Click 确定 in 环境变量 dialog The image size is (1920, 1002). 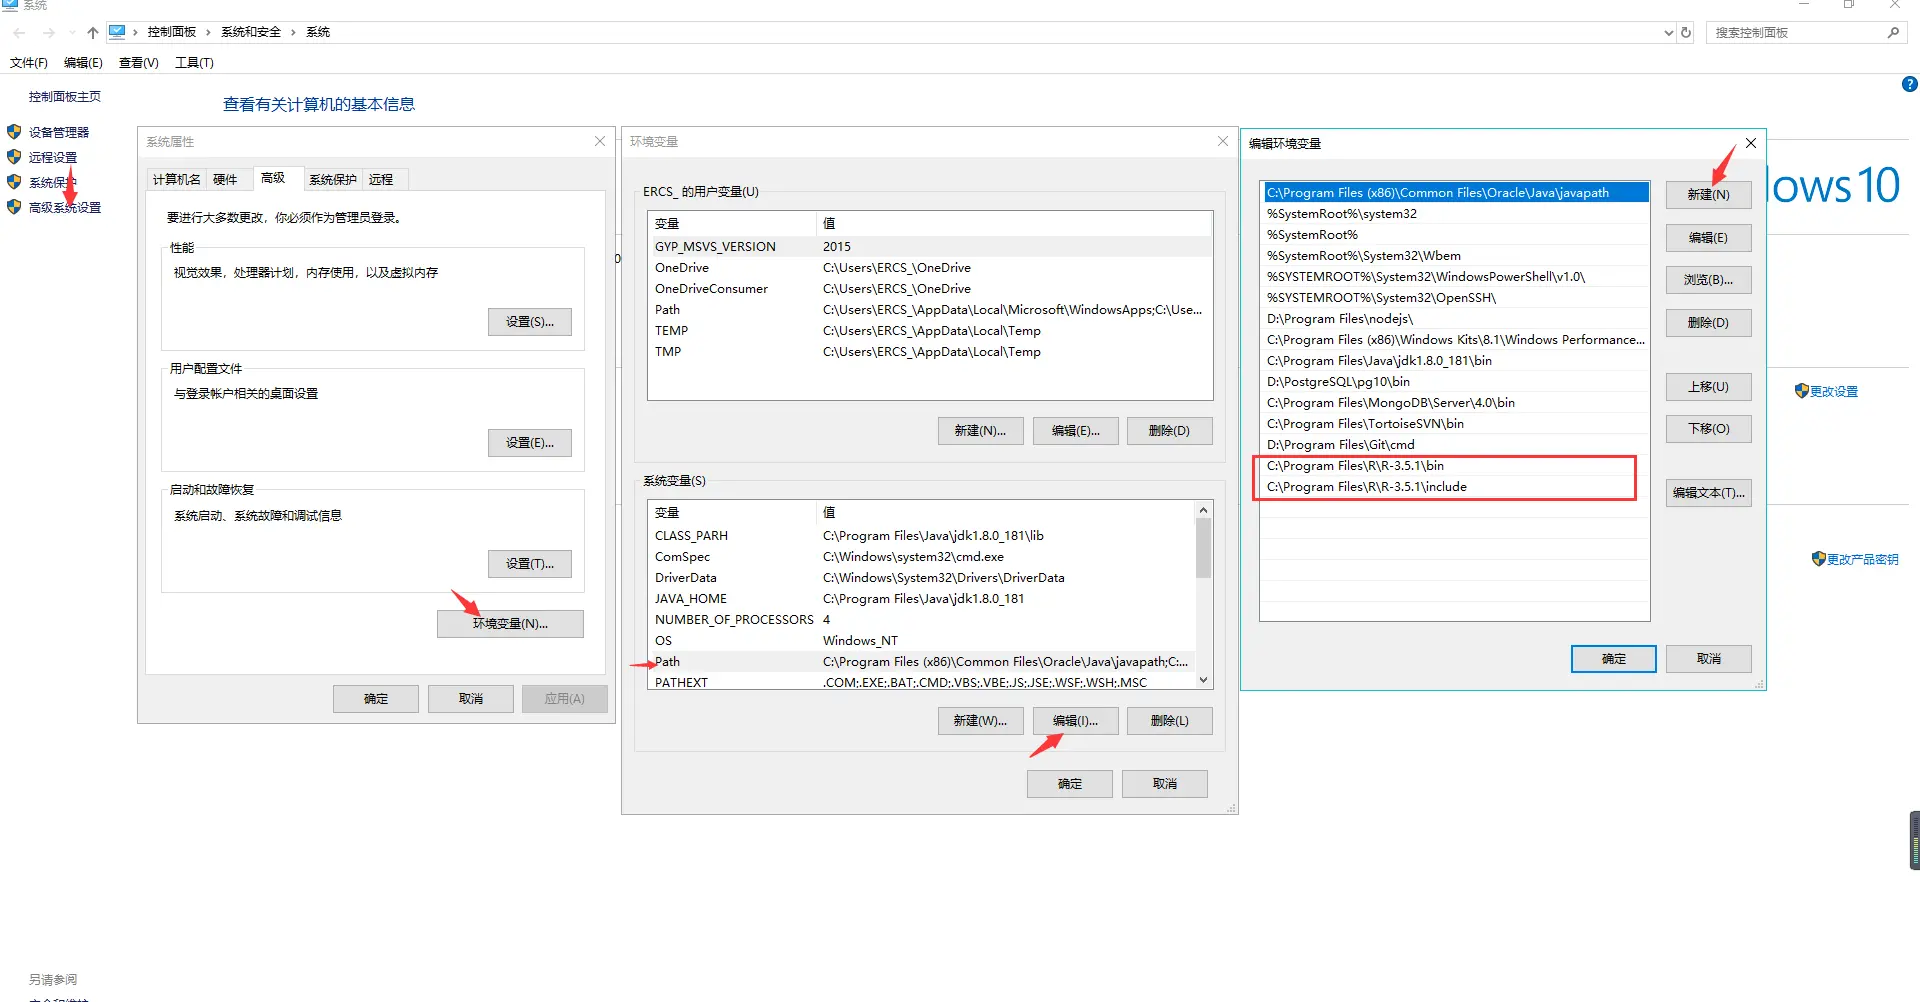click(x=1070, y=784)
